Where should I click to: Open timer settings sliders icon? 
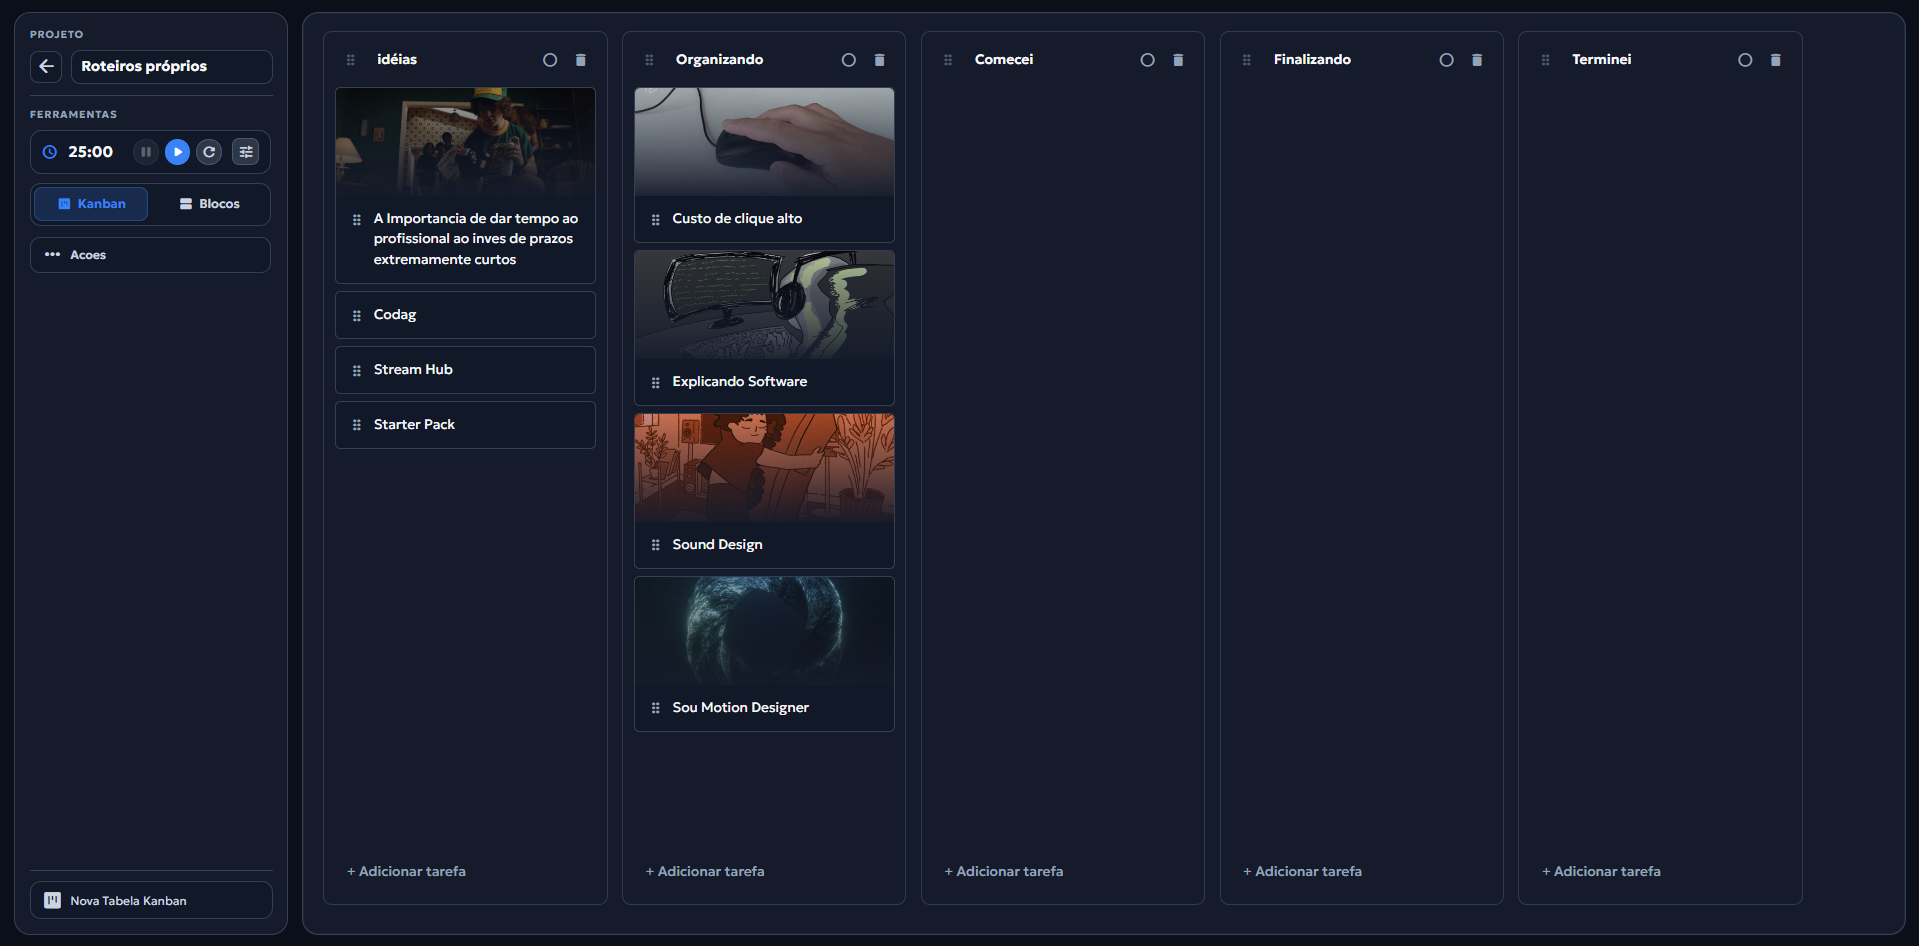point(245,152)
